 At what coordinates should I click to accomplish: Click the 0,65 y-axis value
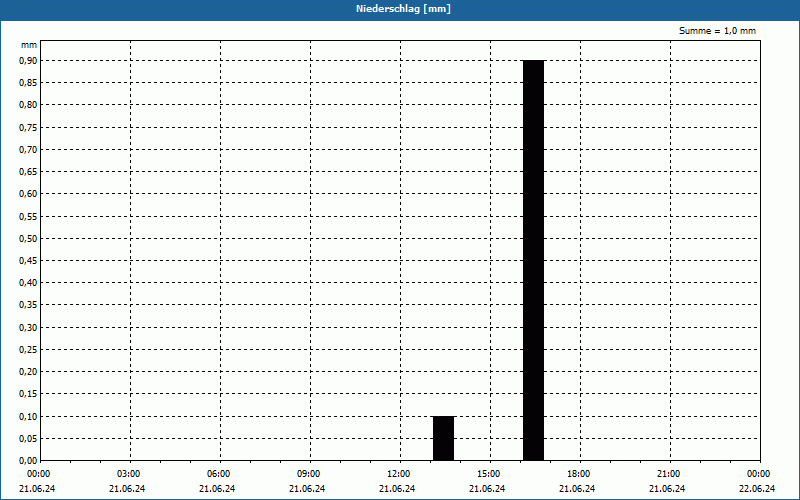point(29,172)
